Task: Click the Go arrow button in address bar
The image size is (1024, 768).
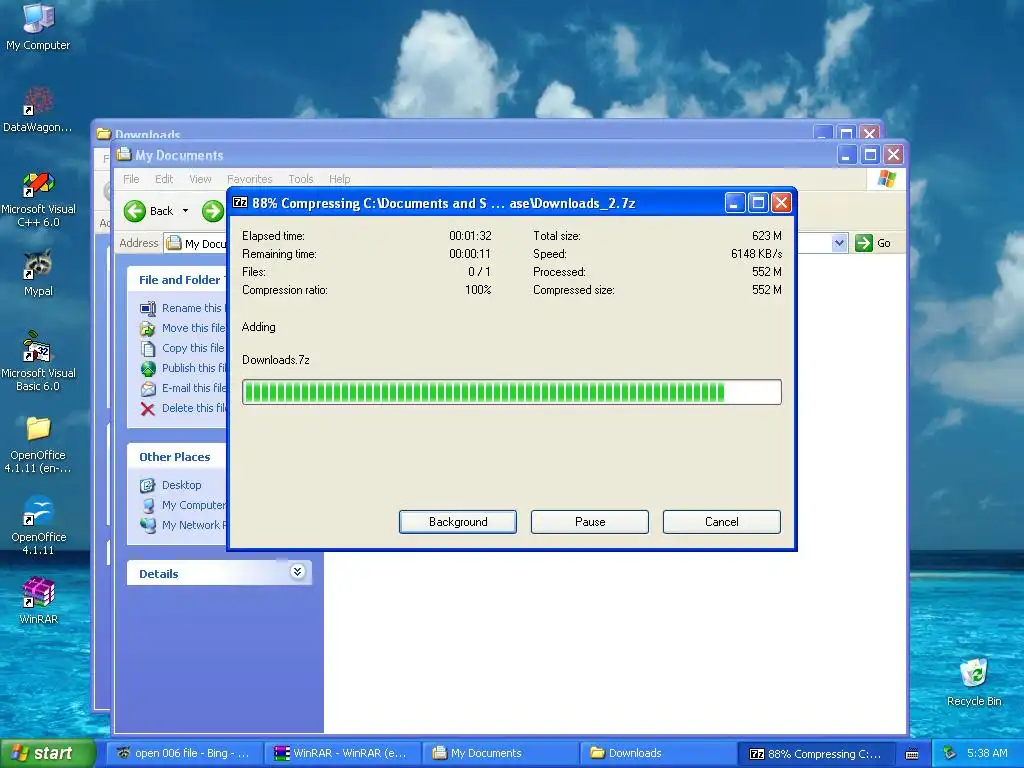Action: click(x=864, y=243)
